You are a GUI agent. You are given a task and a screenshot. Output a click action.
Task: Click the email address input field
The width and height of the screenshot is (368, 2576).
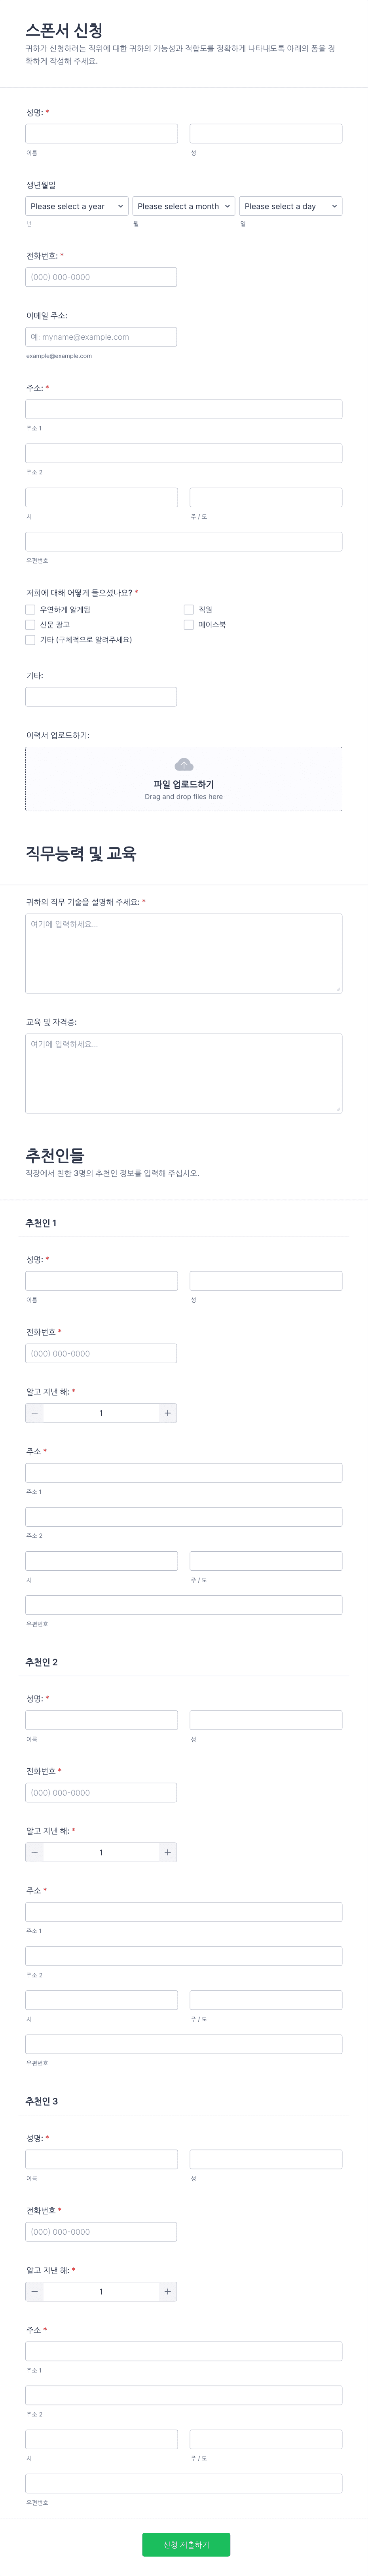click(x=101, y=337)
